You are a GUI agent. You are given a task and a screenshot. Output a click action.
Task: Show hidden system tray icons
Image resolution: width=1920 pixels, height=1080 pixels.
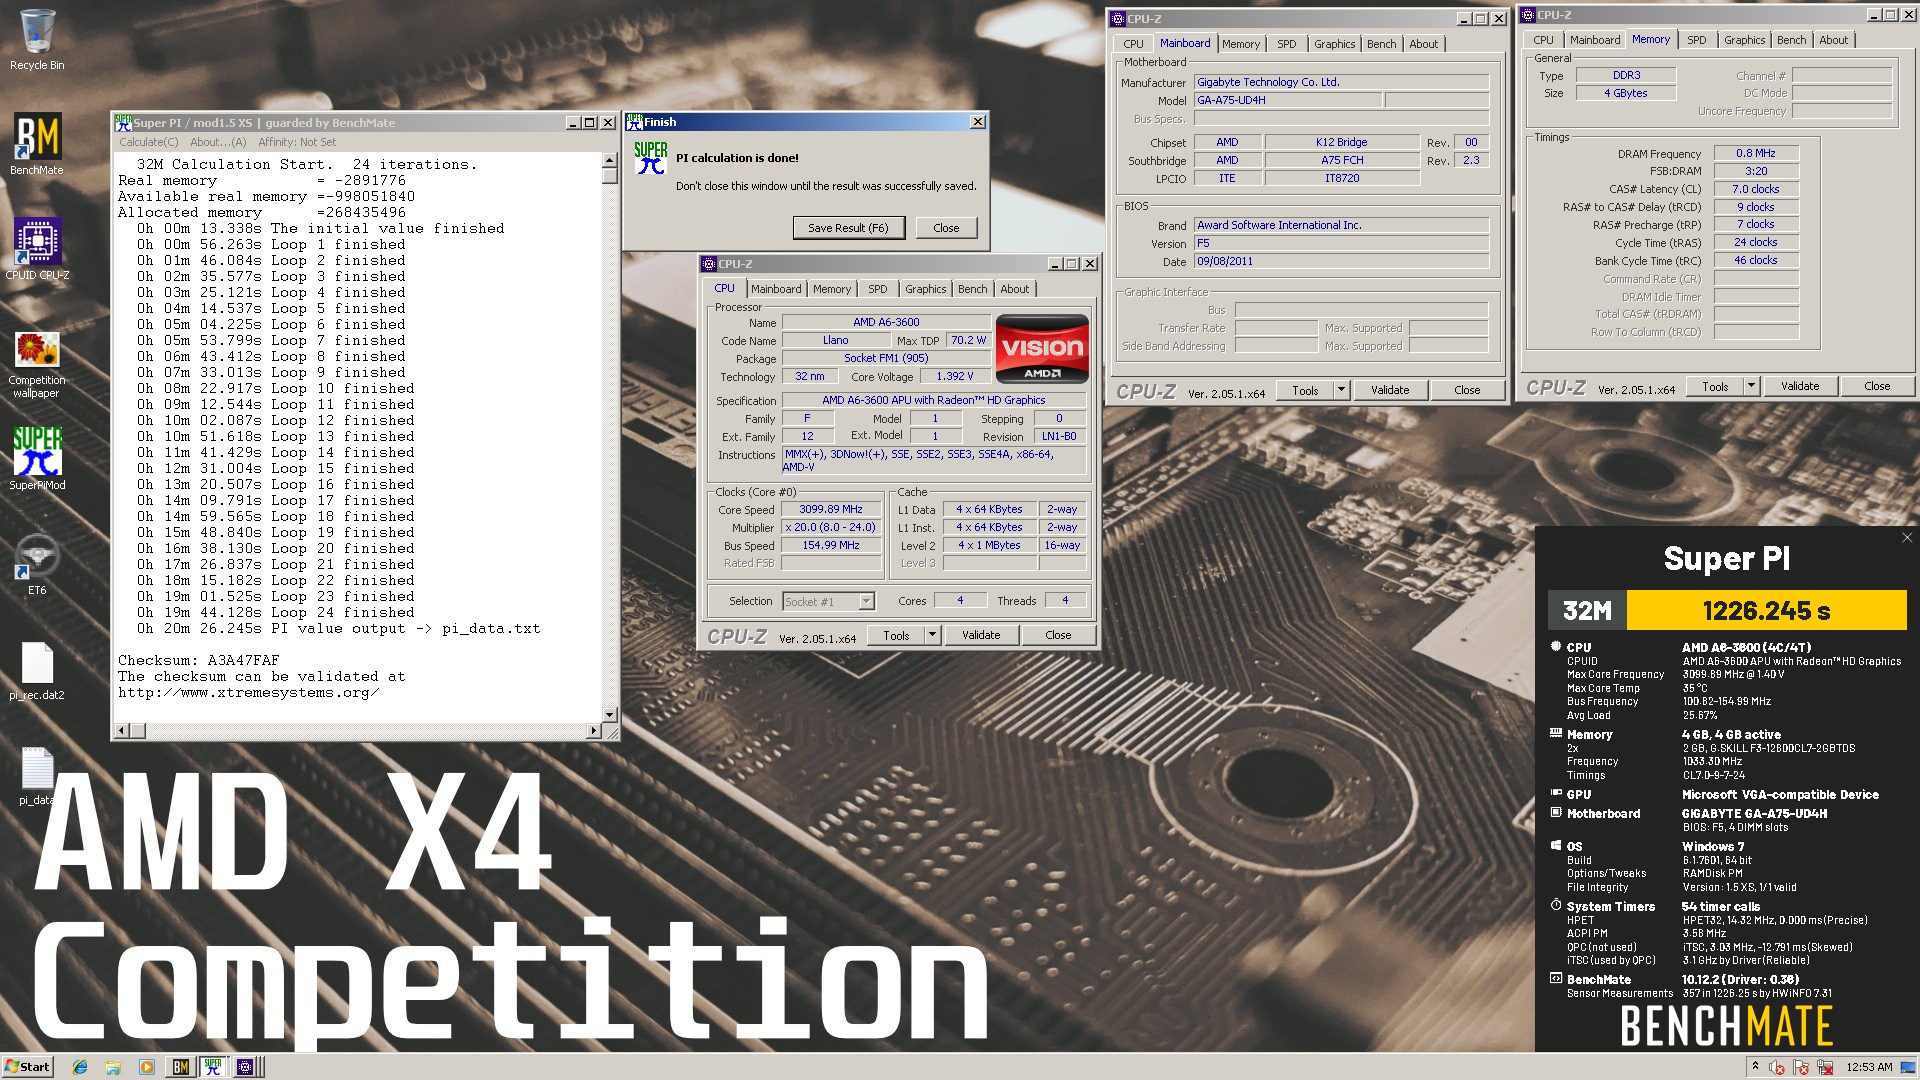pyautogui.click(x=1755, y=1067)
